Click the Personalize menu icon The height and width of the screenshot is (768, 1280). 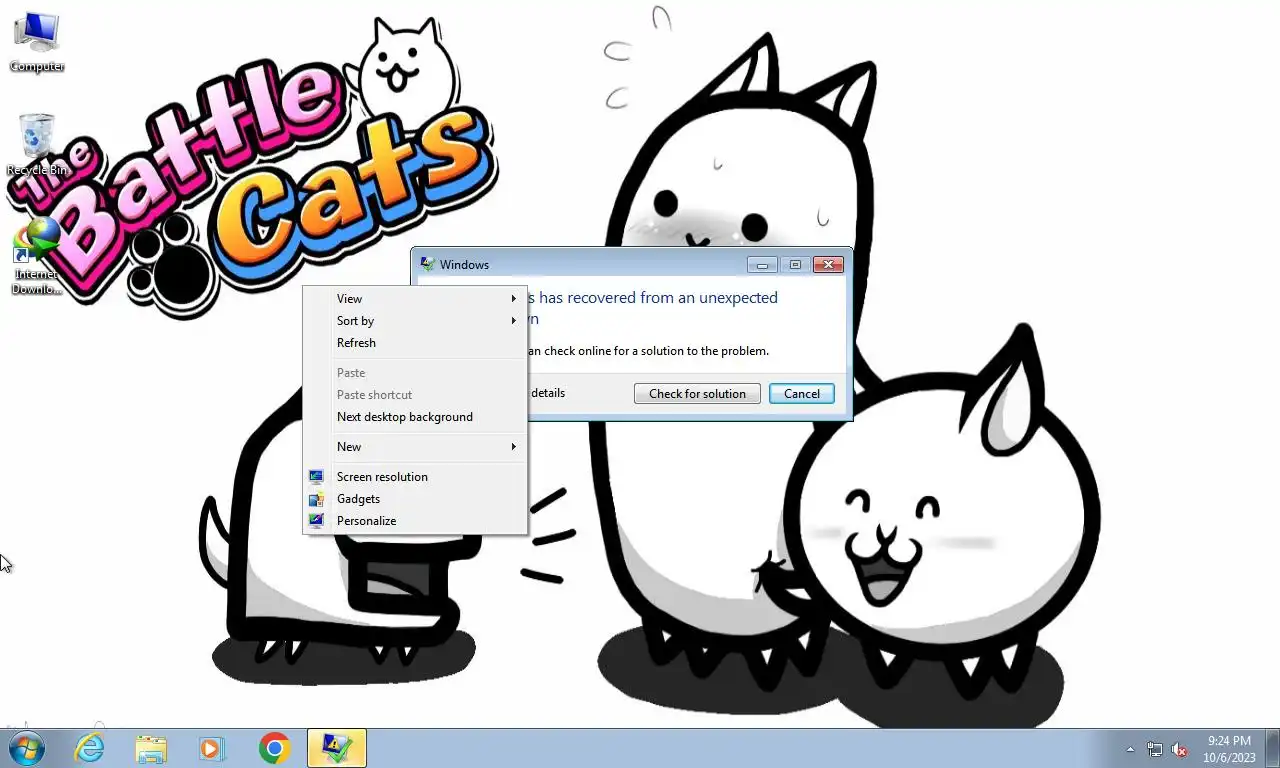pyautogui.click(x=316, y=521)
